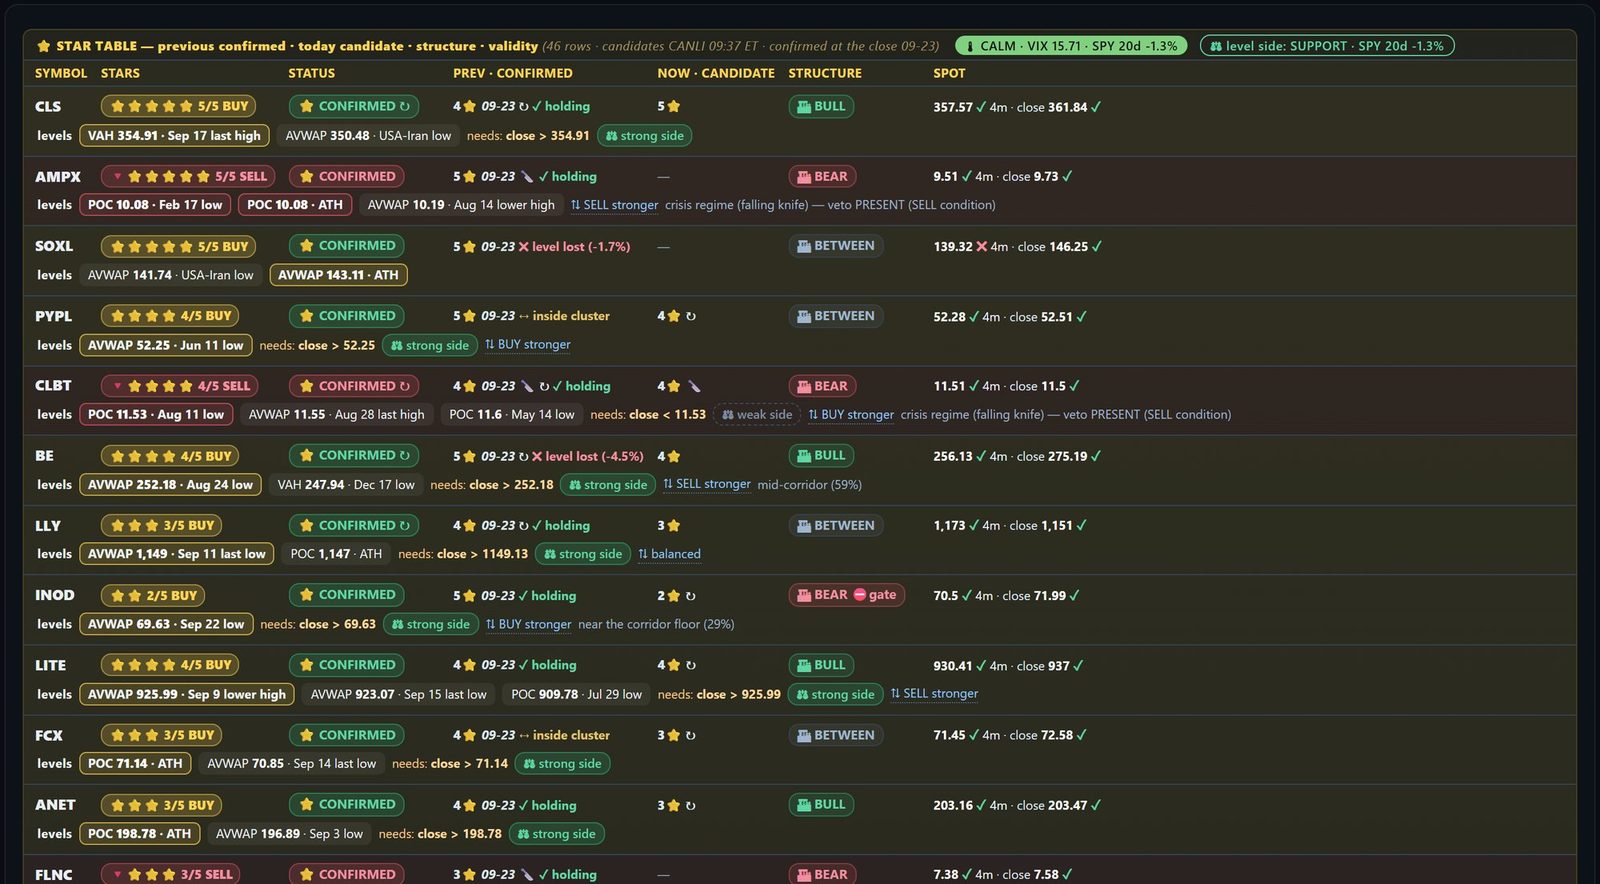Click the swap arrows icon before LLY balanced
The width and height of the screenshot is (1600, 884).
[x=643, y=554]
